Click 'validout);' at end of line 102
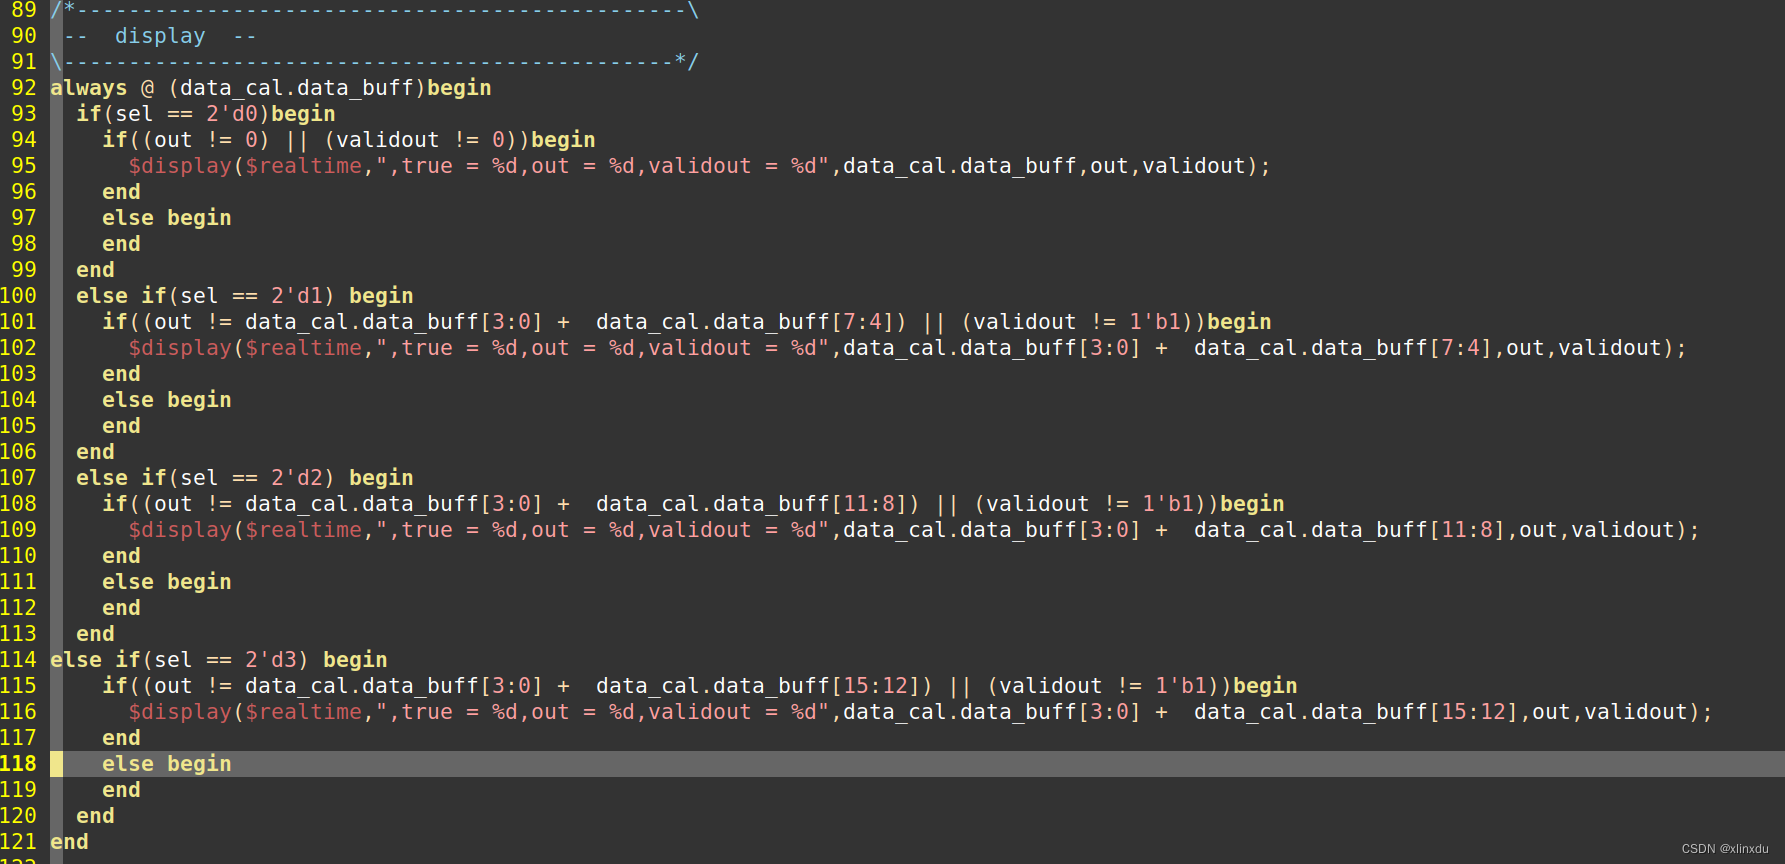Viewport: 1785px width, 864px height. click(x=1623, y=348)
